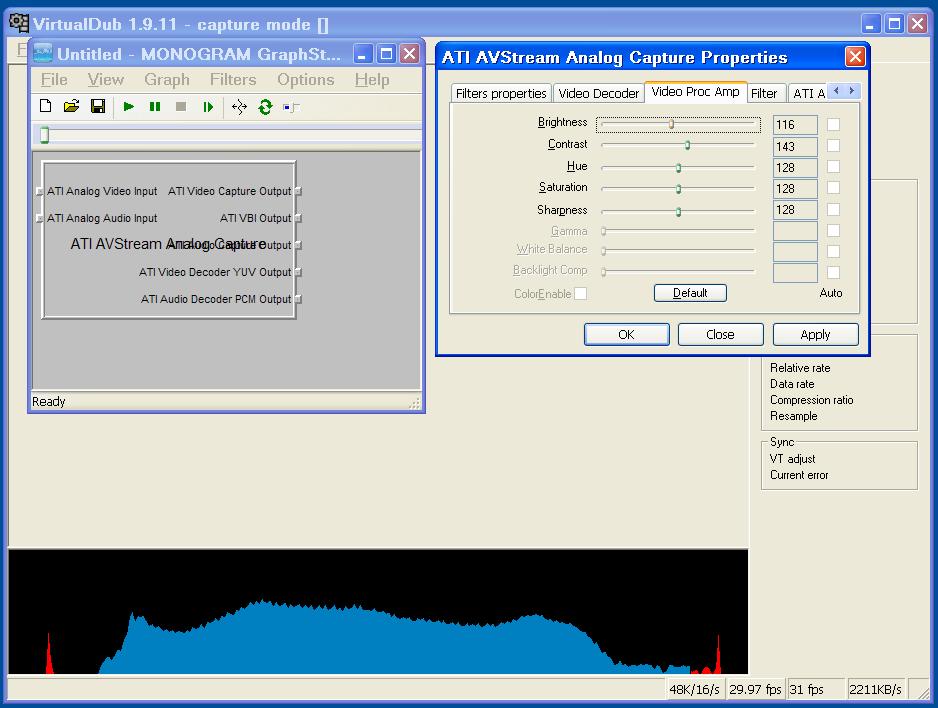Image resolution: width=938 pixels, height=708 pixels.
Task: Click the 2211KB/s status bar entry
Action: (x=875, y=689)
